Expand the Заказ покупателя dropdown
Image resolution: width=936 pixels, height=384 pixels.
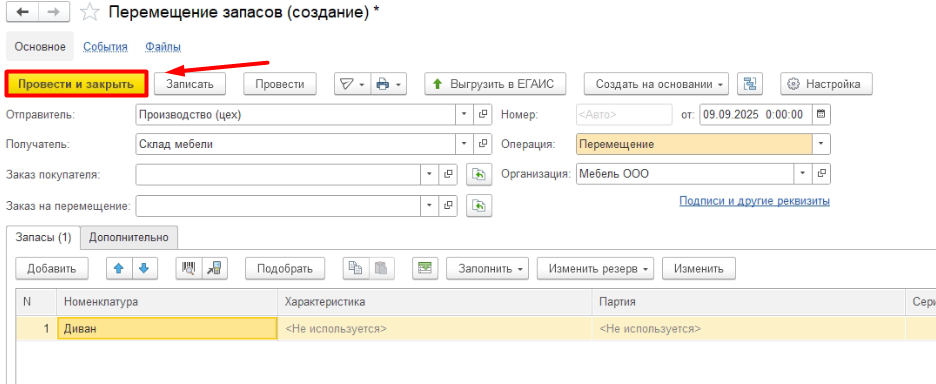coord(430,174)
